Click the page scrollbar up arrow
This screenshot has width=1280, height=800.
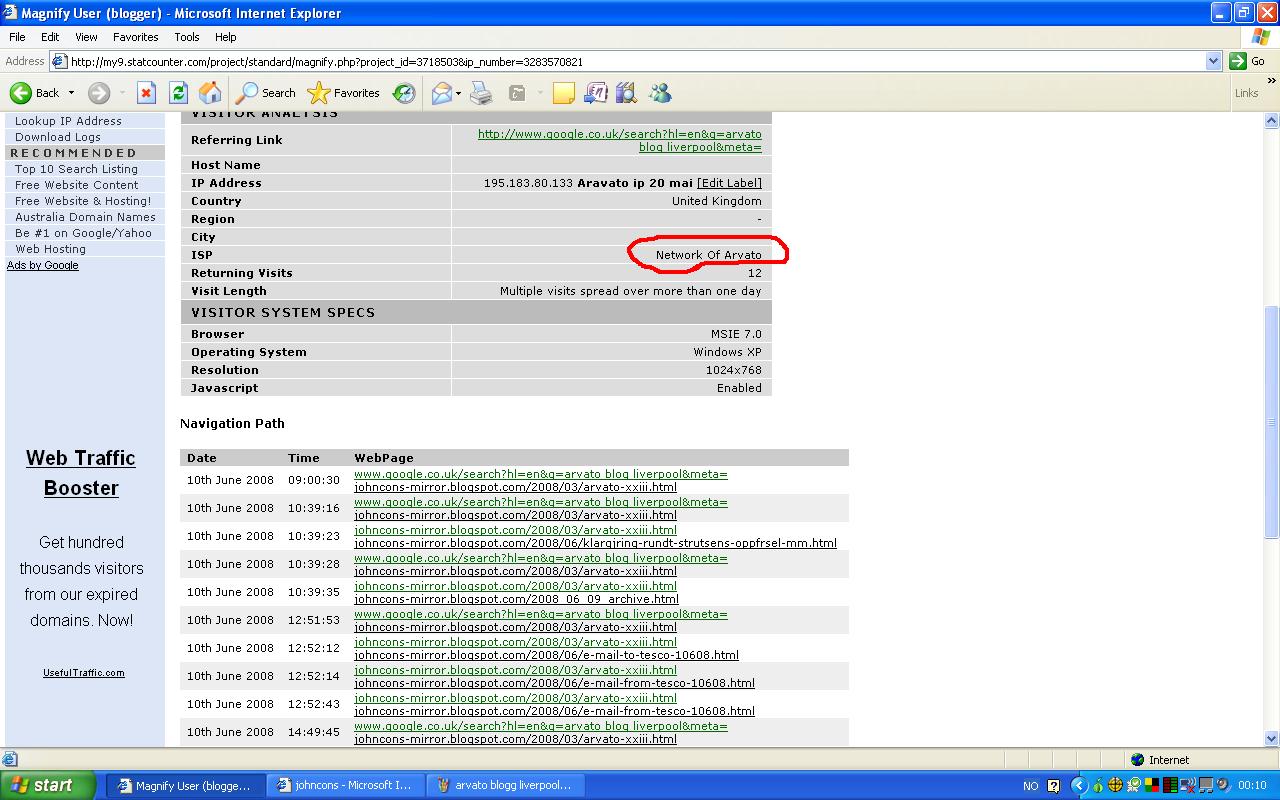(1272, 122)
